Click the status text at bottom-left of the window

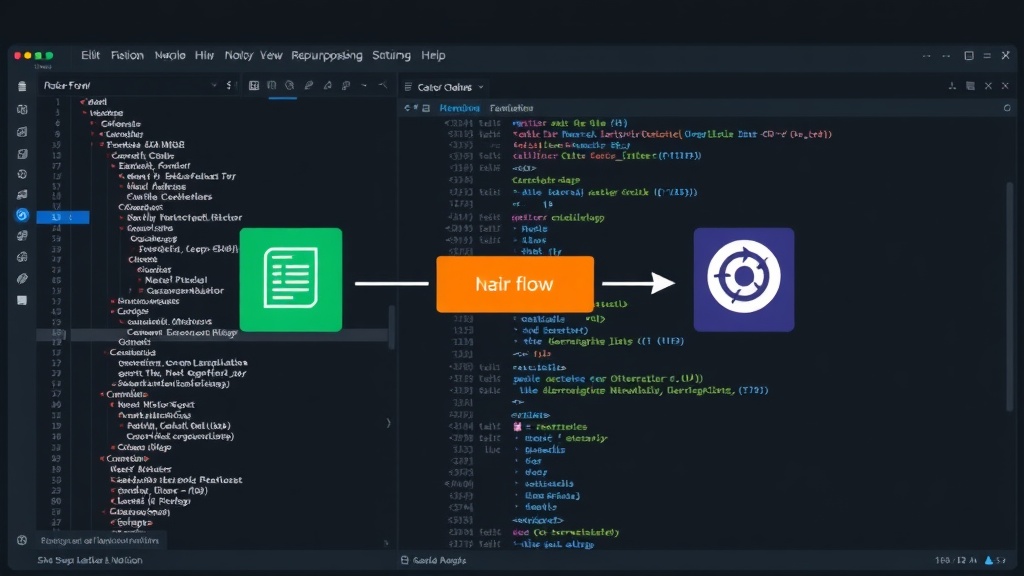[90, 560]
